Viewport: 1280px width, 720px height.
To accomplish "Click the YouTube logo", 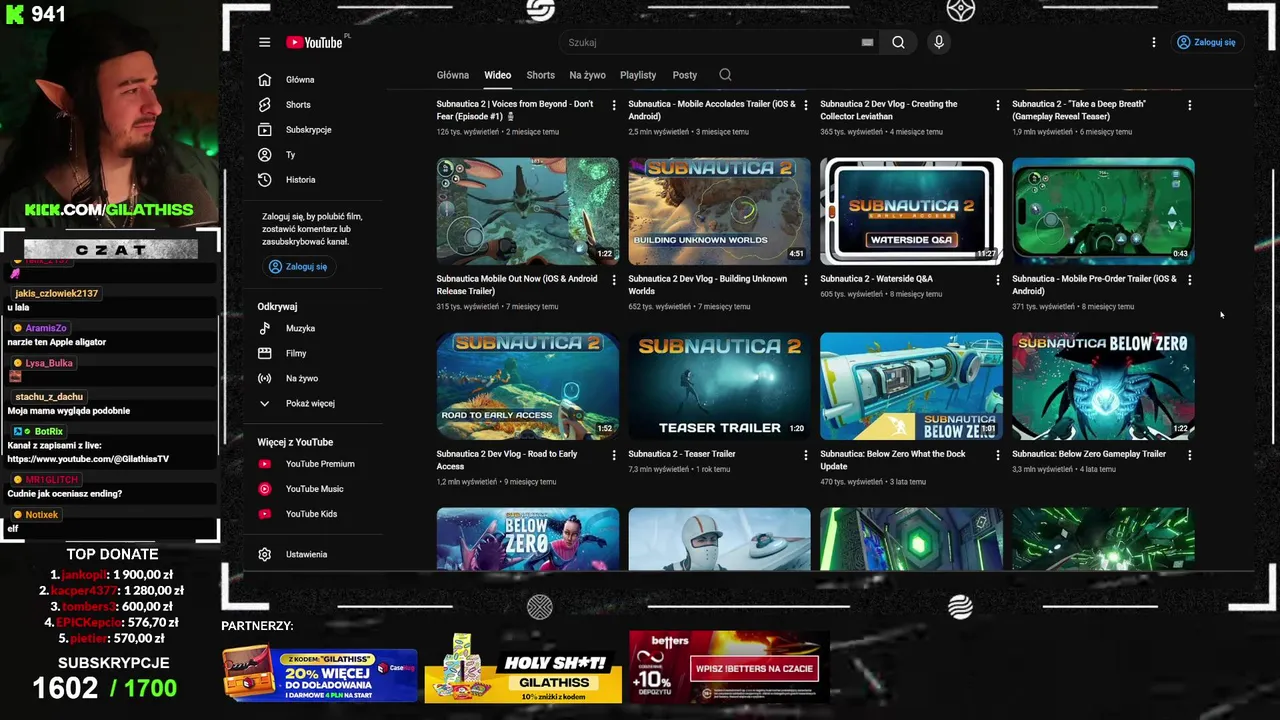I will tap(316, 42).
